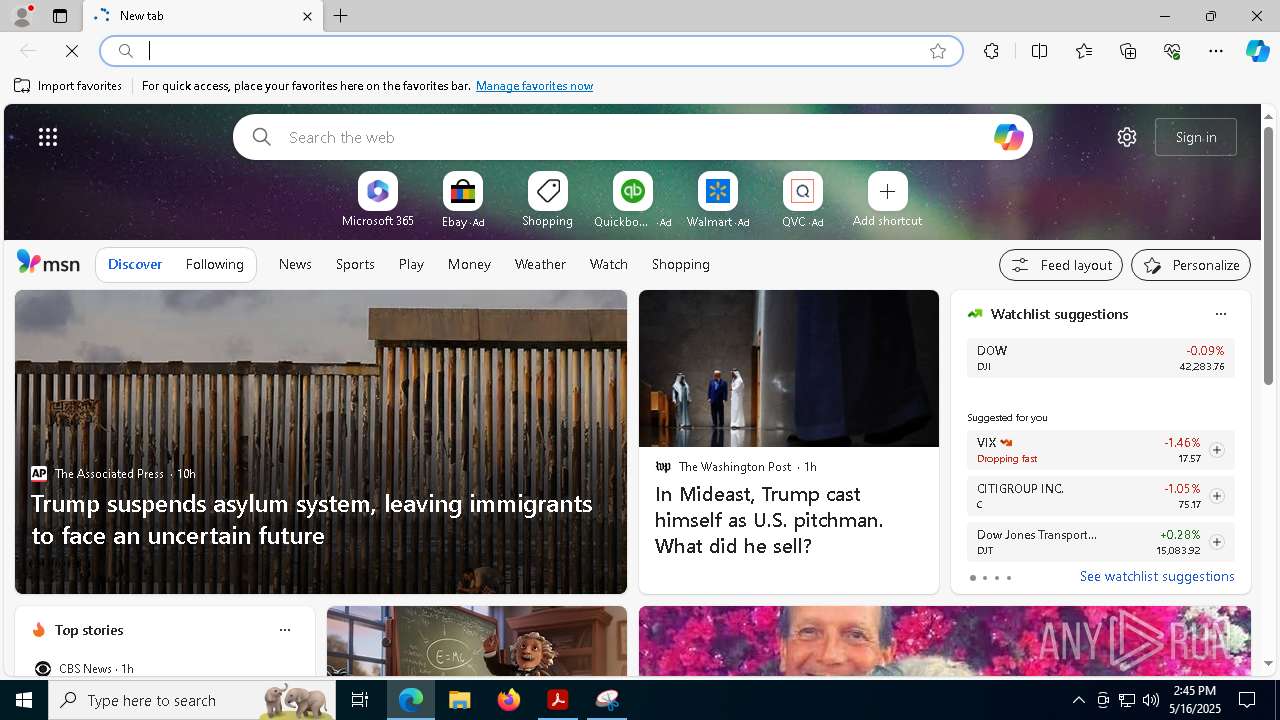Open the Watch menu item
Viewport: 1280px width, 720px height.
(609, 264)
